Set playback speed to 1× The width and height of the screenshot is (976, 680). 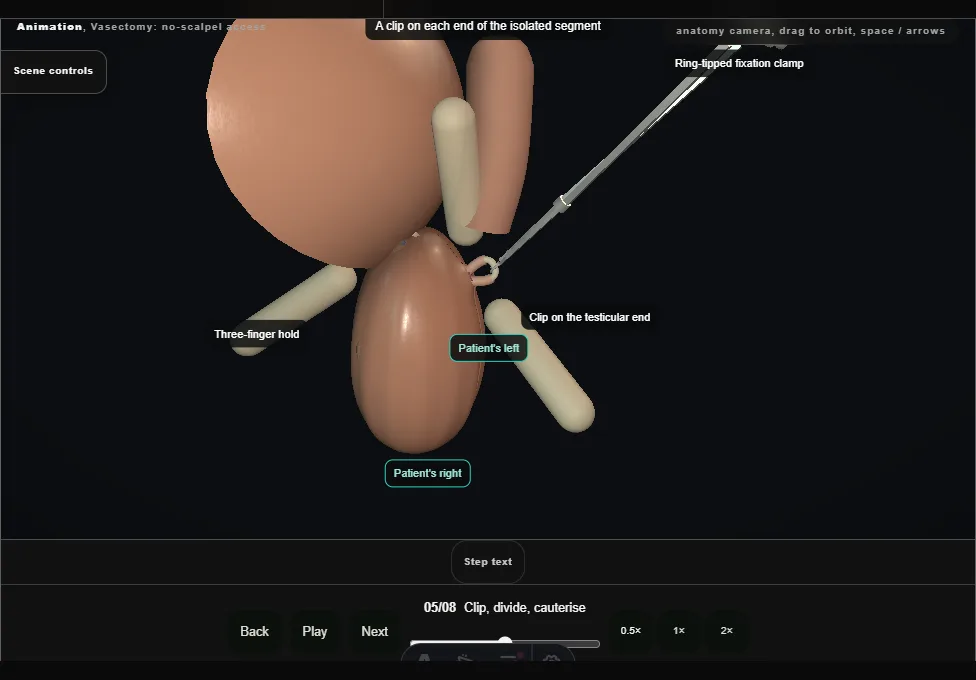[x=679, y=631]
